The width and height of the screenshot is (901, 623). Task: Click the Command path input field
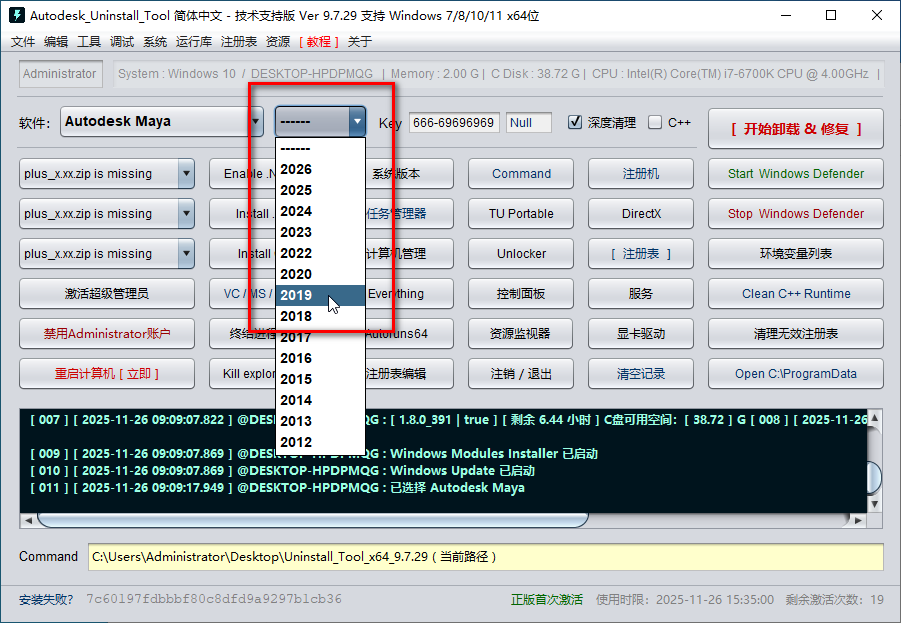(x=486, y=557)
